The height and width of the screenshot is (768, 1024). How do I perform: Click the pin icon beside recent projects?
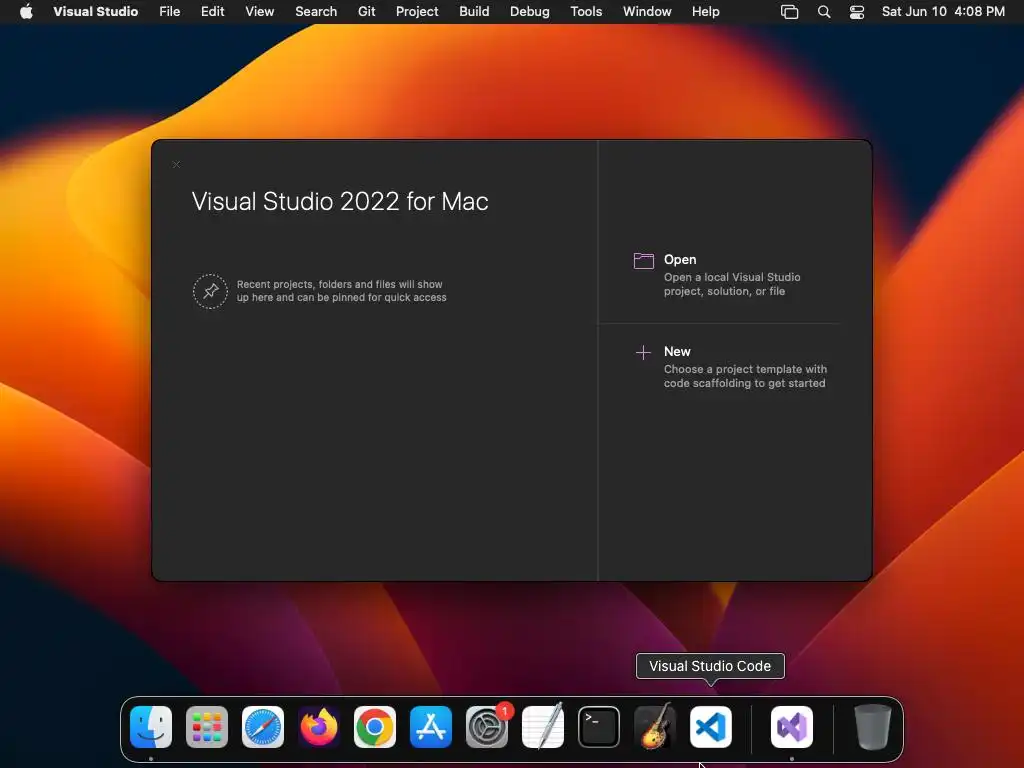(x=210, y=291)
